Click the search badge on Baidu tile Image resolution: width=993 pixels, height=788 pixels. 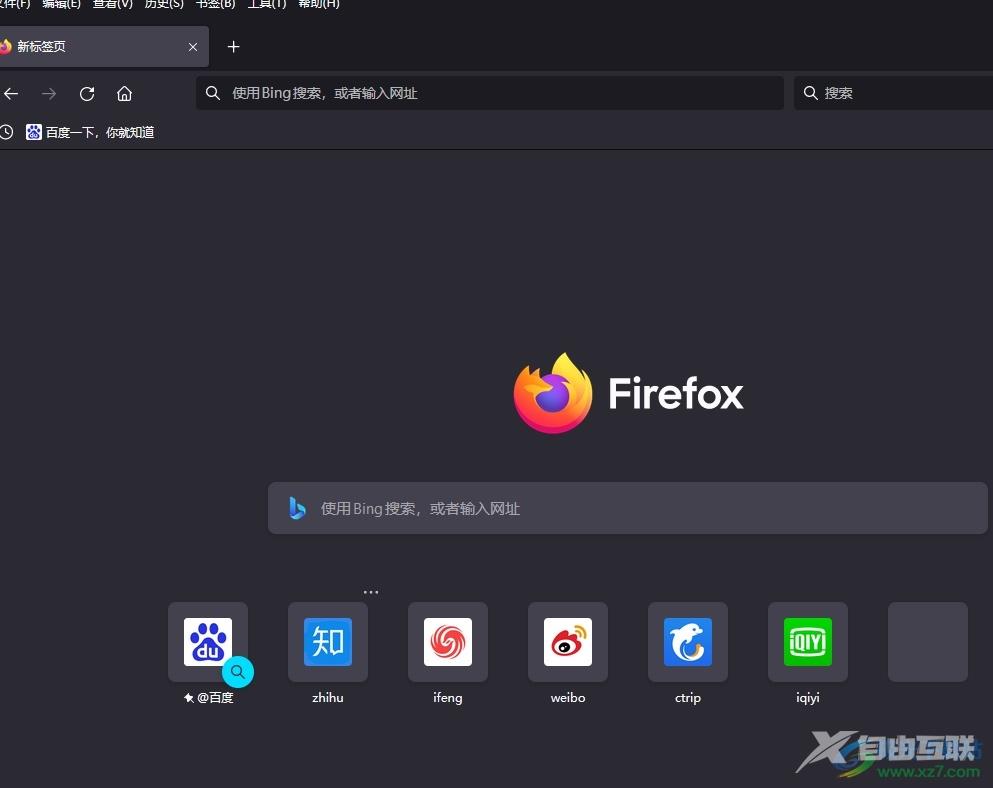237,672
